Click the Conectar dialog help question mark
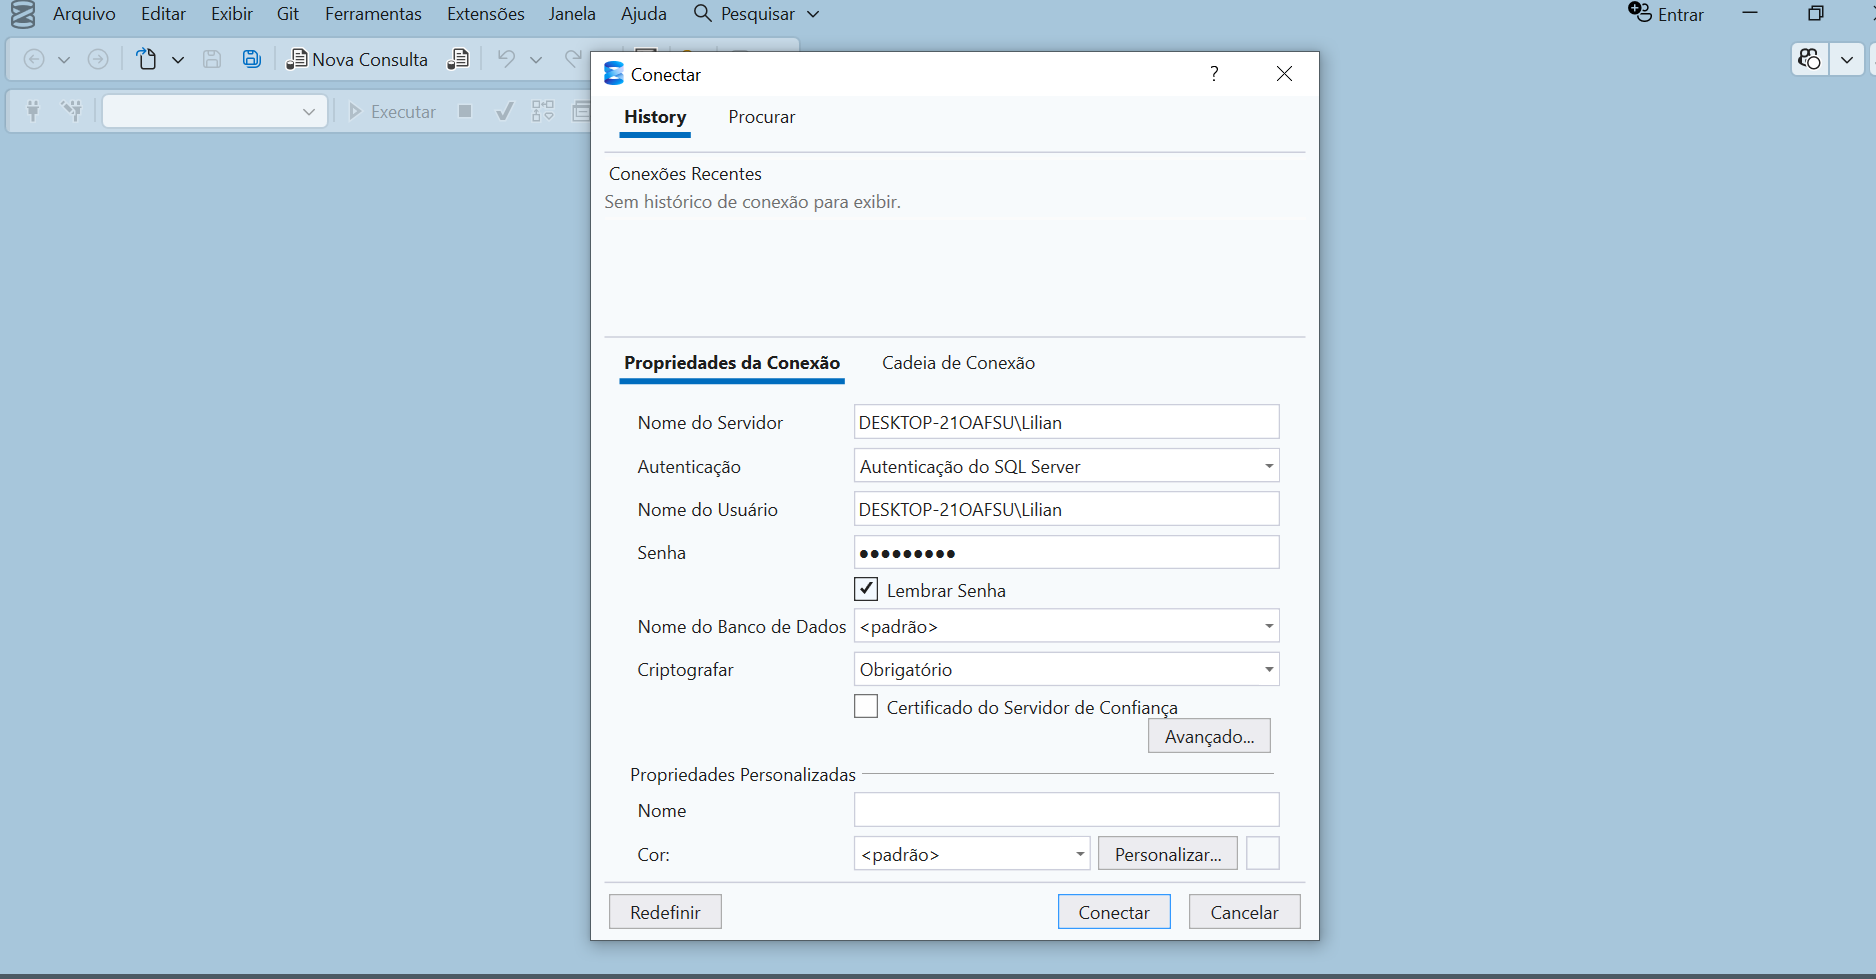 pos(1214,74)
